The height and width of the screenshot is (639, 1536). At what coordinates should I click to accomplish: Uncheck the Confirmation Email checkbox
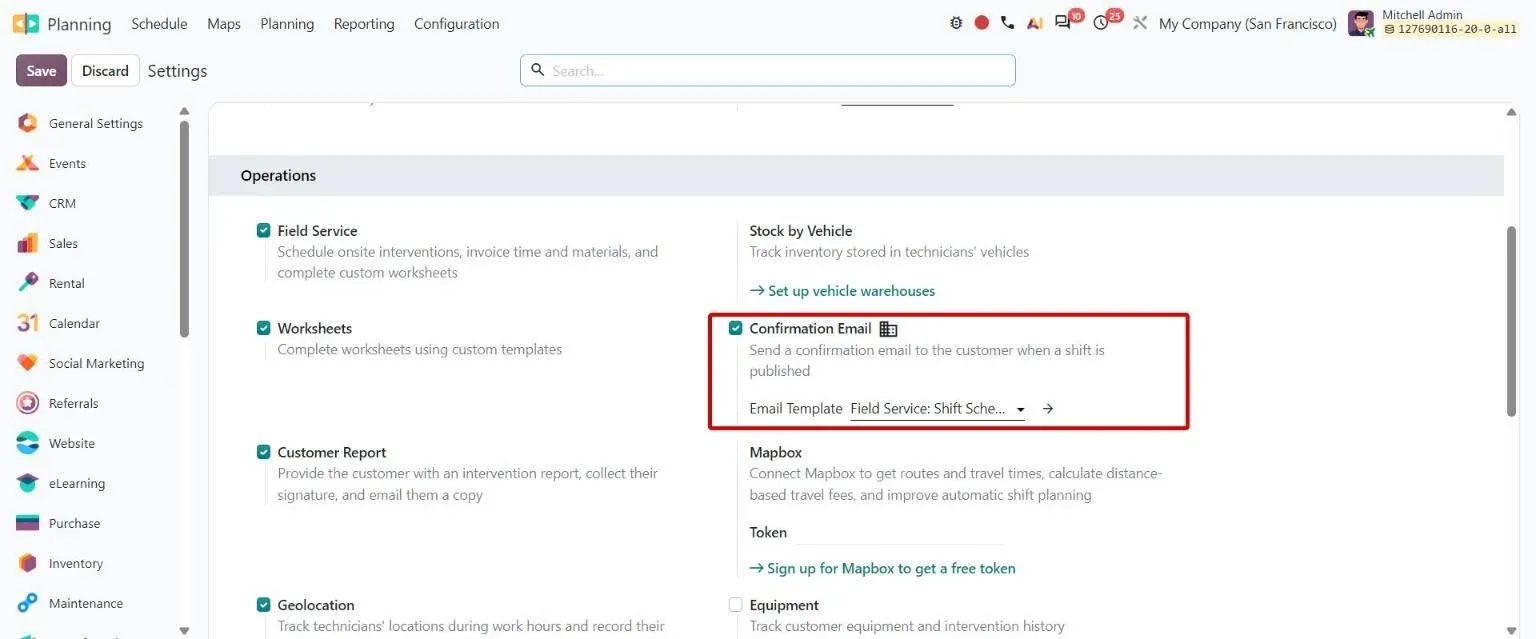click(x=736, y=328)
